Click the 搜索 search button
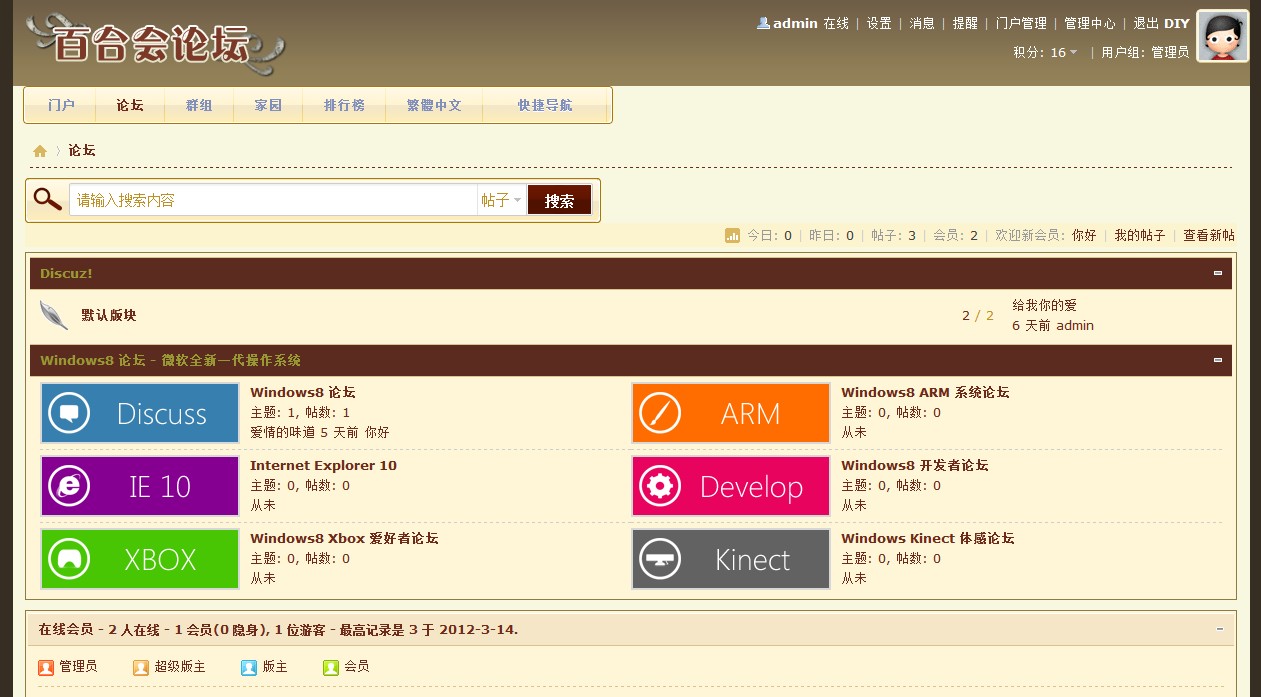Screen dimensions: 1261x697 pyautogui.click(x=560, y=200)
